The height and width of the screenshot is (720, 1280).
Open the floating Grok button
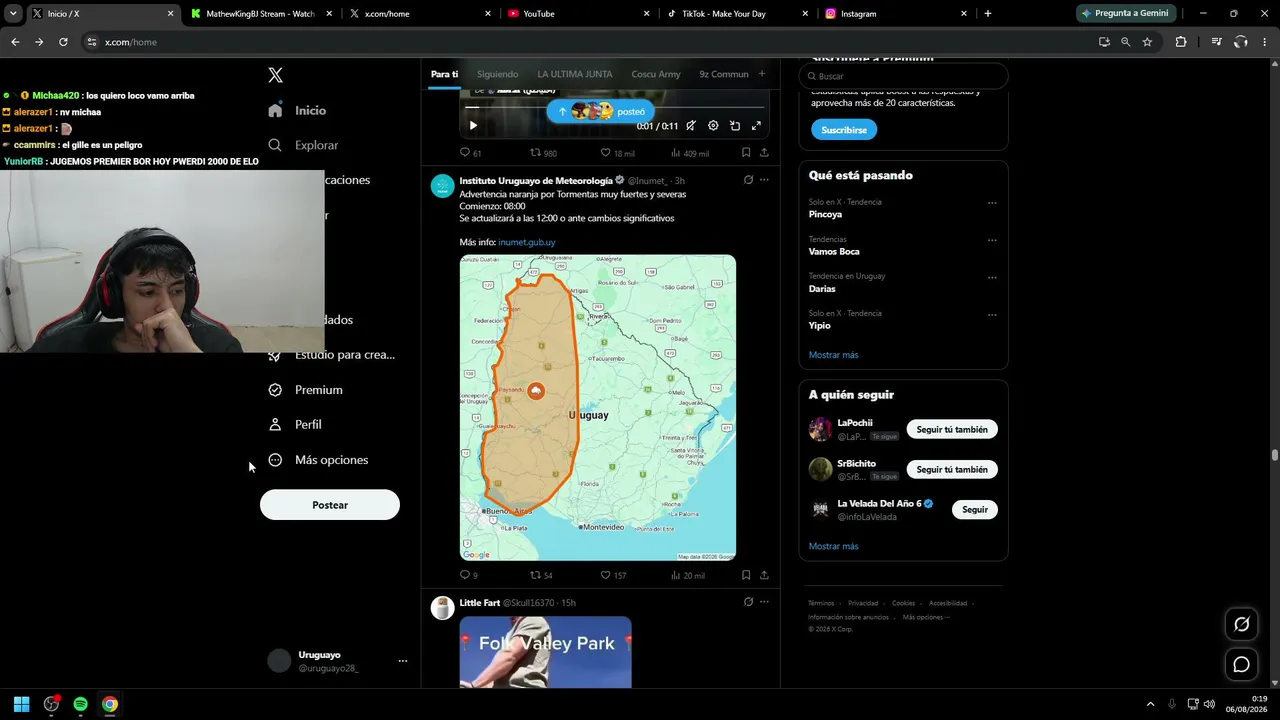(x=1242, y=624)
